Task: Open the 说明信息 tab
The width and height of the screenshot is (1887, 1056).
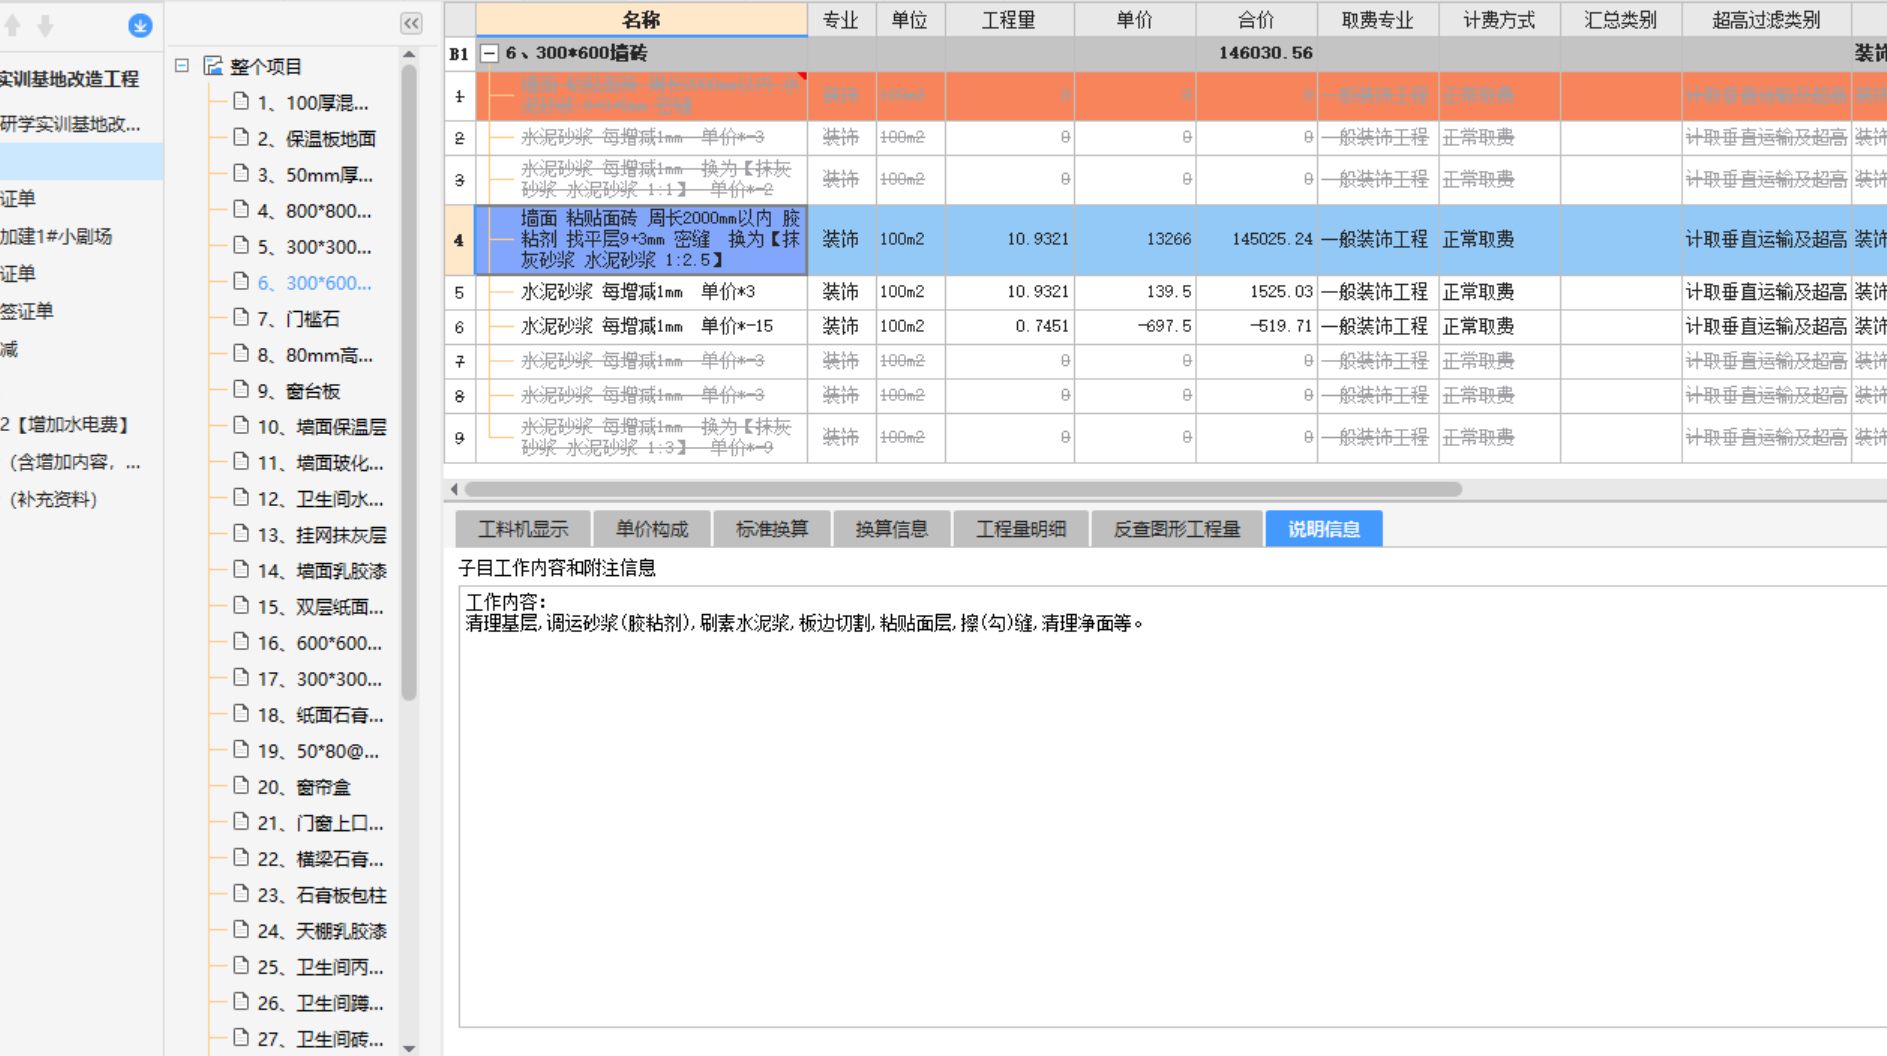Action: tap(1324, 529)
